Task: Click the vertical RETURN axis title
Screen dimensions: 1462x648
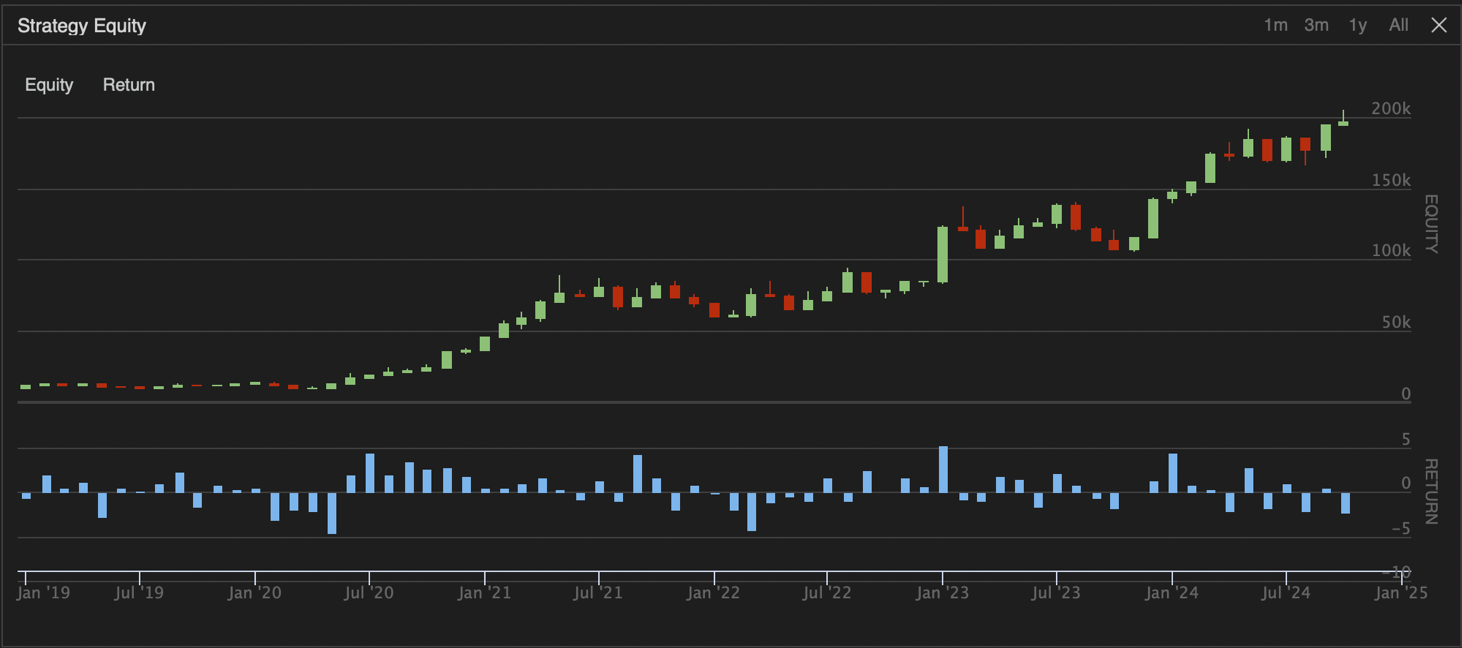Action: pos(1430,491)
